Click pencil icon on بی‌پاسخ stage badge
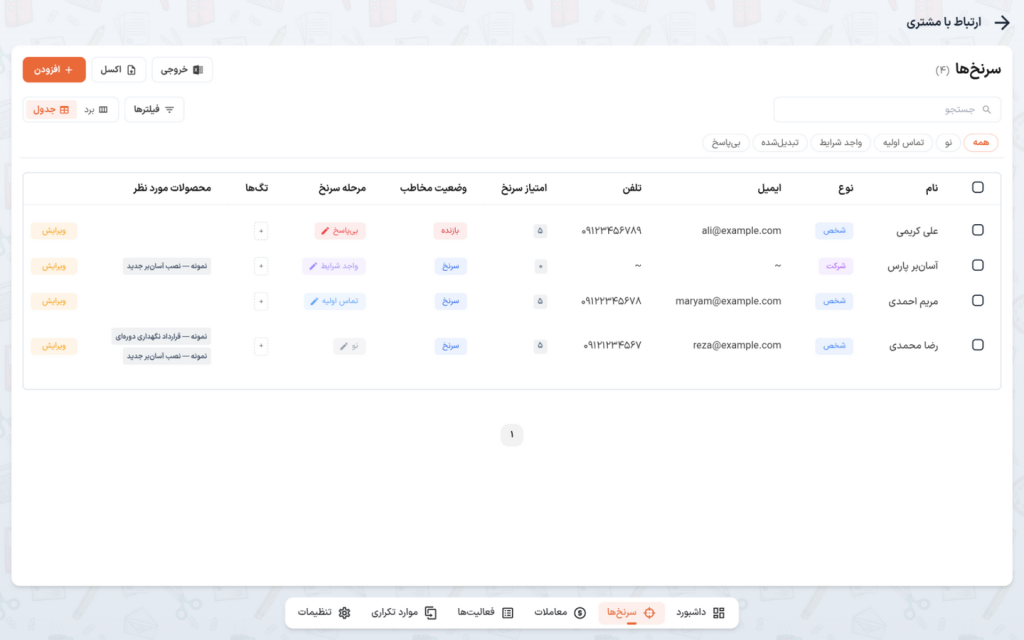The image size is (1024, 640). click(325, 231)
